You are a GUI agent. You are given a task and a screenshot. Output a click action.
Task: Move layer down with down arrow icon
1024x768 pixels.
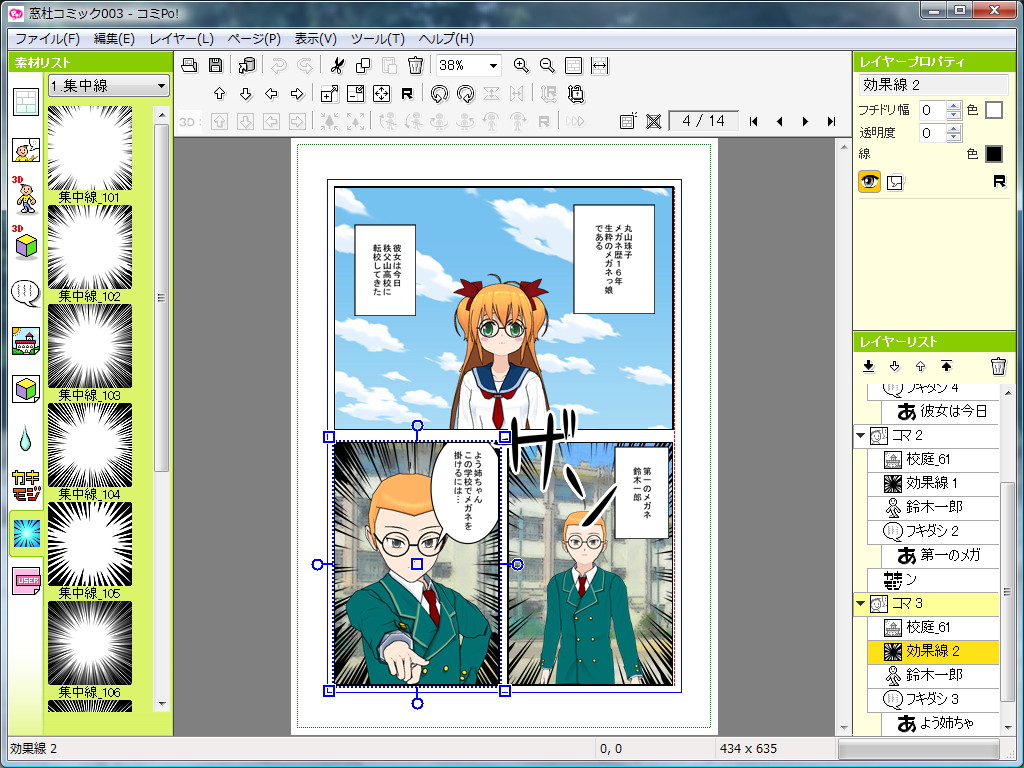pyautogui.click(x=246, y=94)
